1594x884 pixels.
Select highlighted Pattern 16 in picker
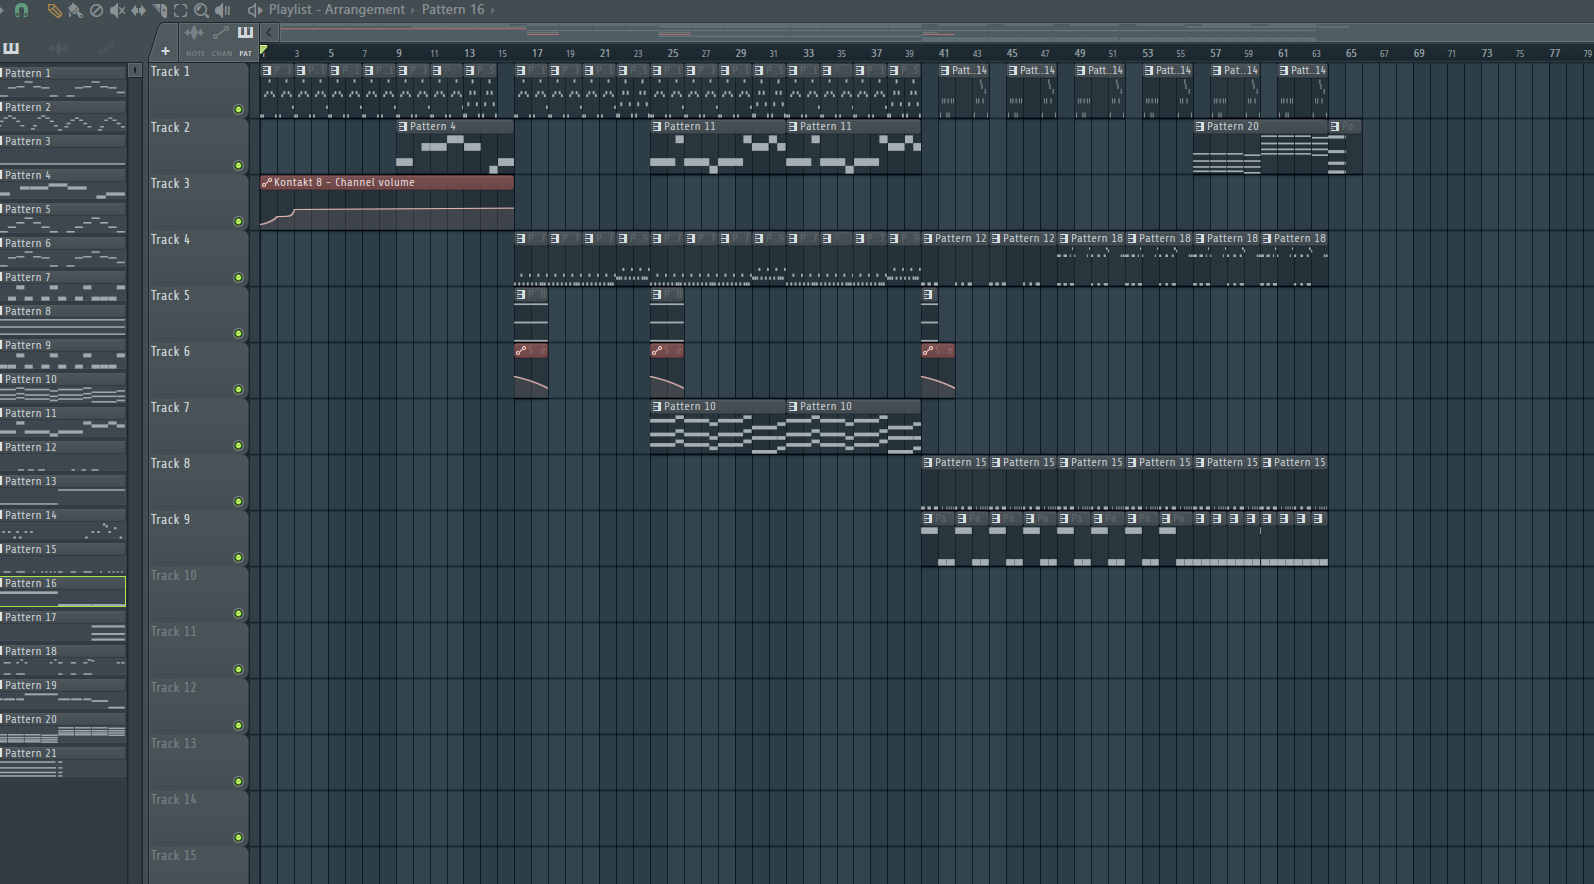[x=63, y=591]
